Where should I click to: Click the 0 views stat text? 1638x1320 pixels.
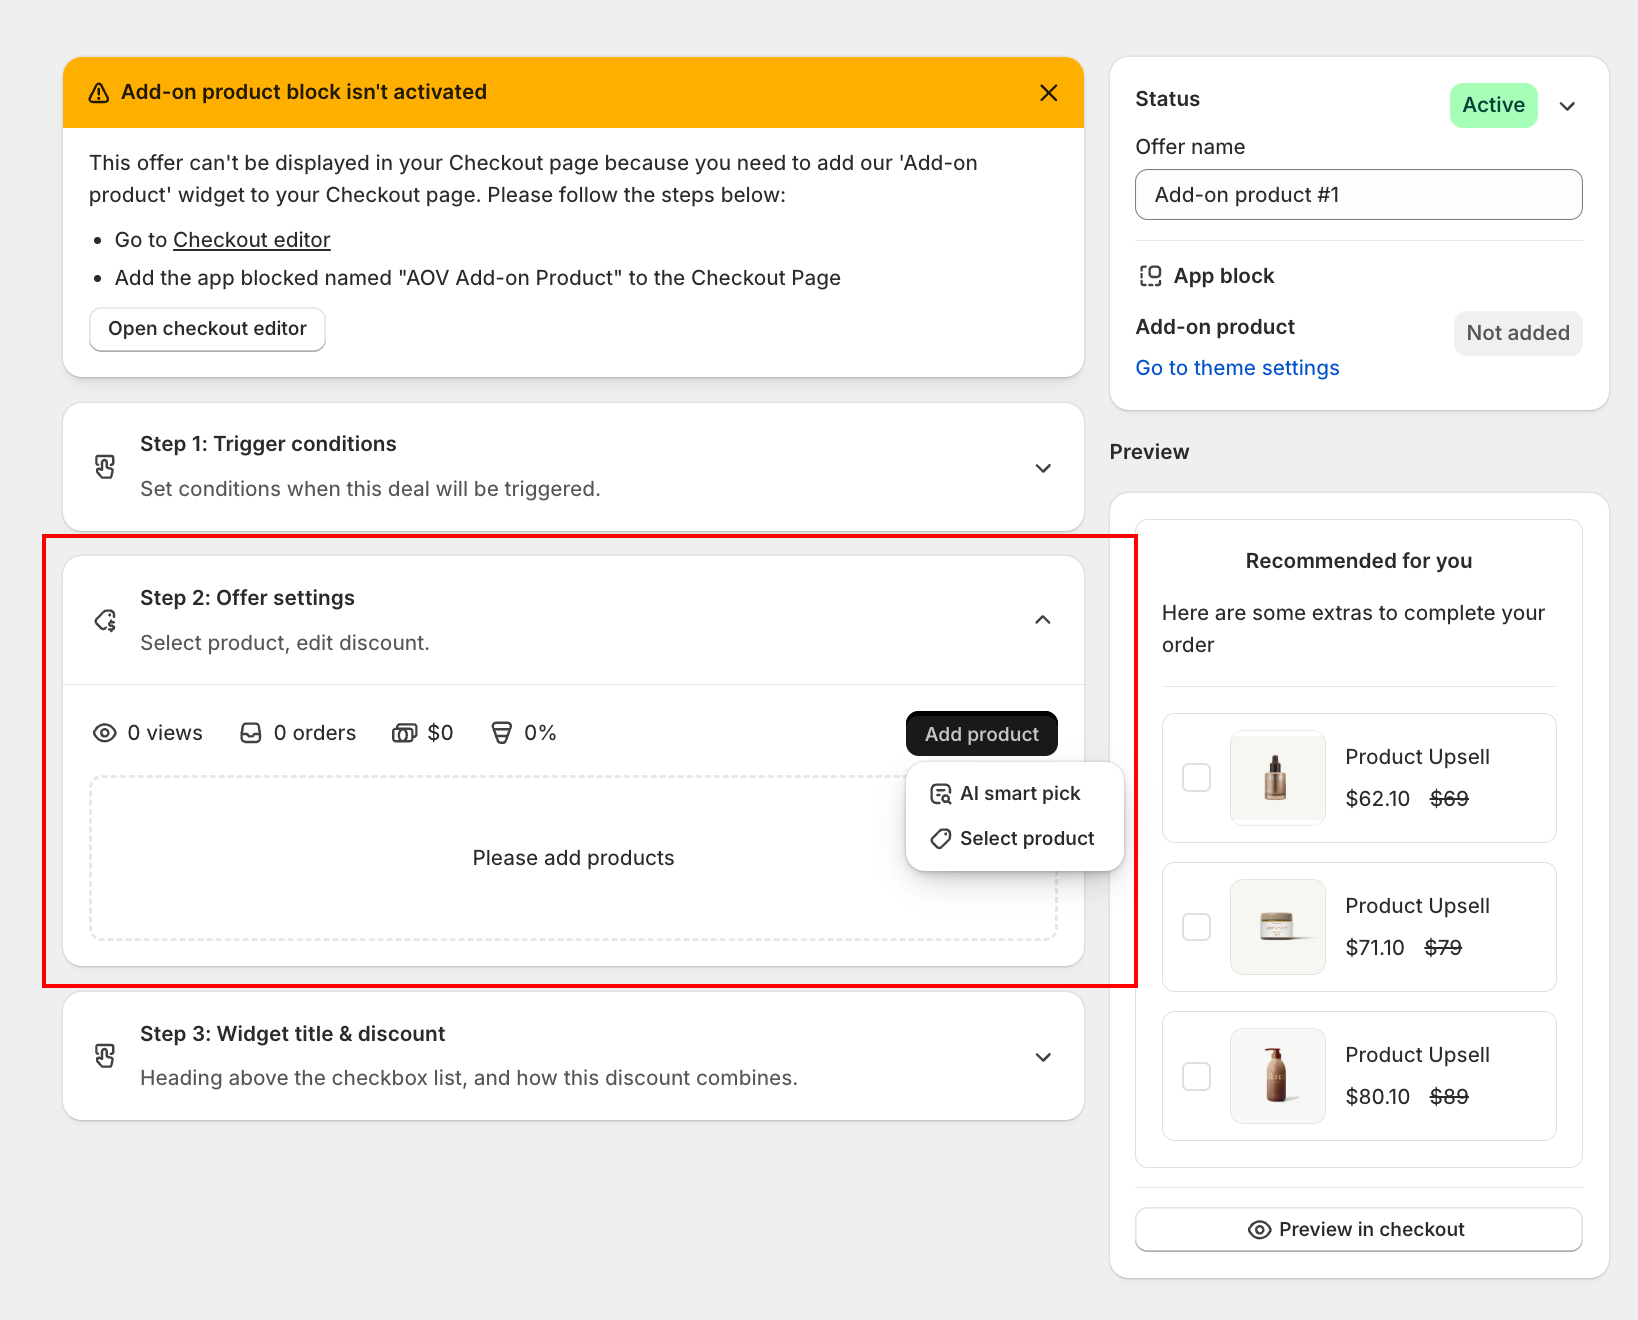click(165, 733)
